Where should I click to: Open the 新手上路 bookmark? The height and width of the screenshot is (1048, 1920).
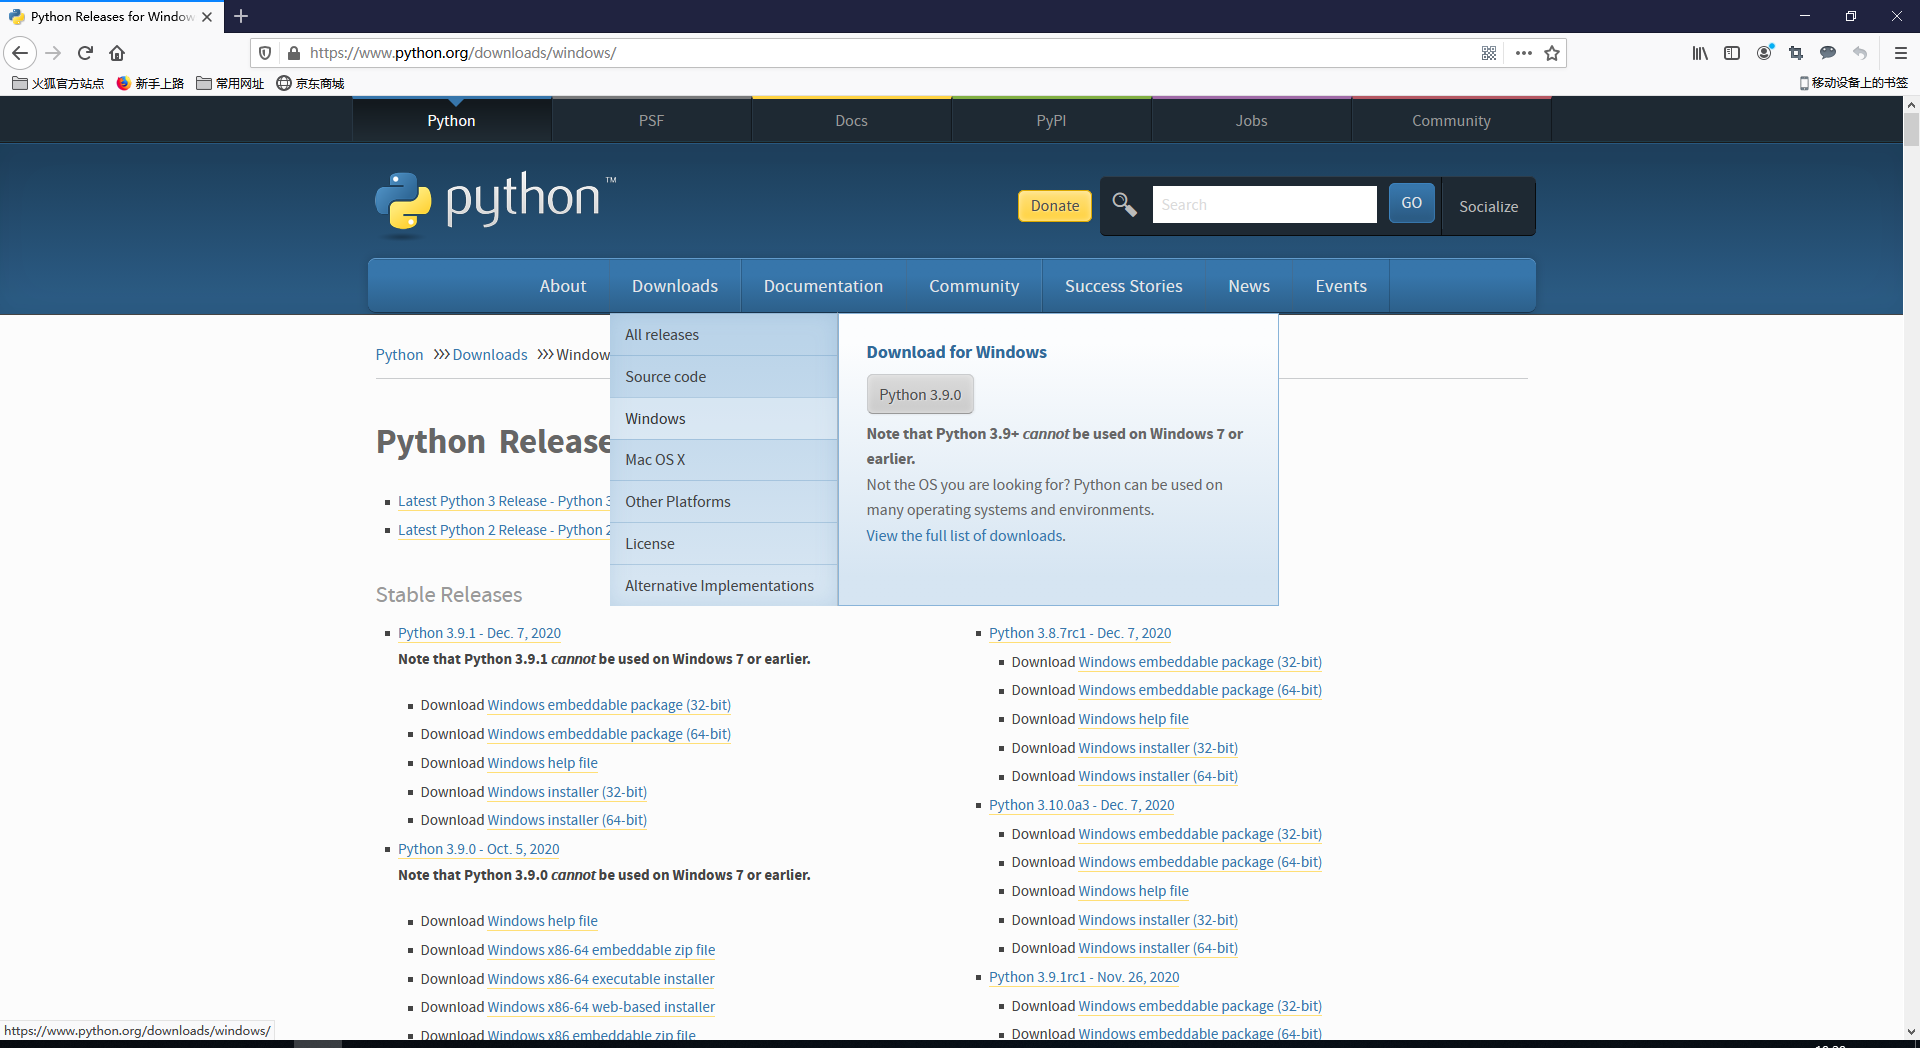pos(150,83)
